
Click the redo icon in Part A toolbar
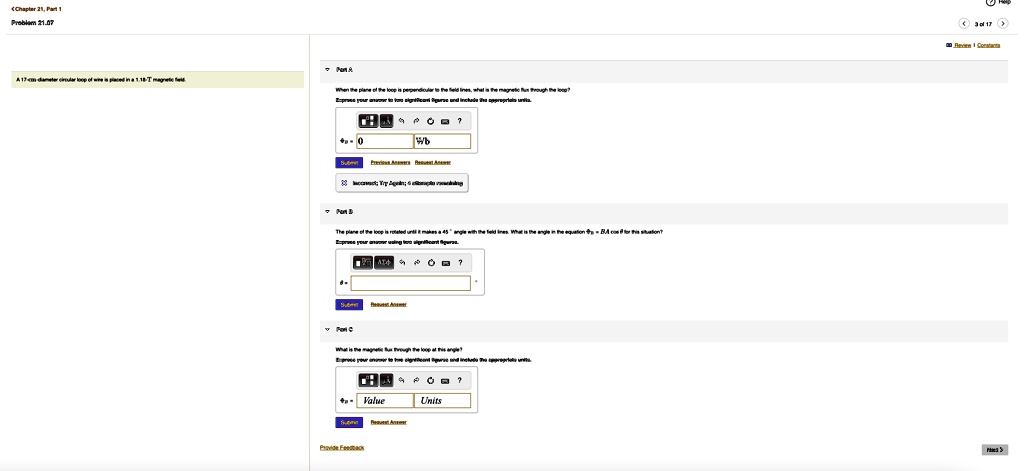pos(417,121)
